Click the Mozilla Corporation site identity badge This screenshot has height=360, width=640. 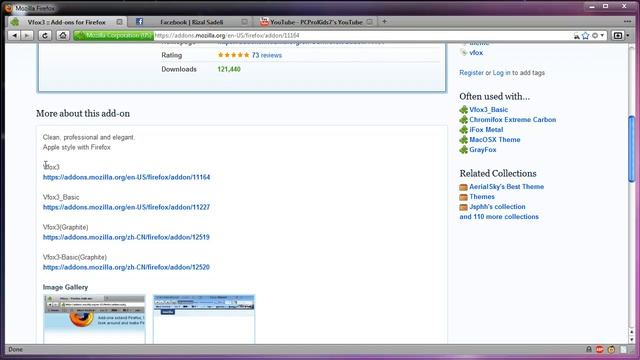tap(113, 36)
